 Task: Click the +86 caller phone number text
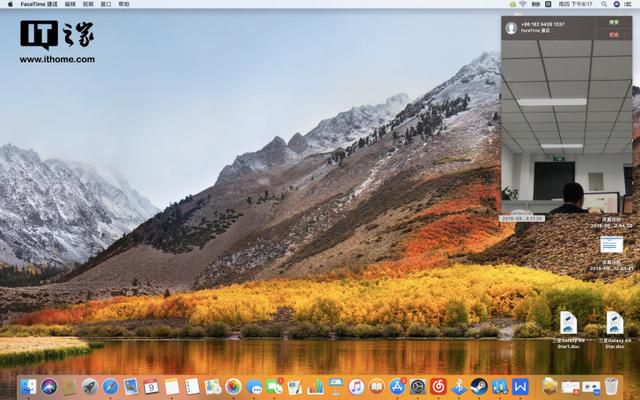542,24
